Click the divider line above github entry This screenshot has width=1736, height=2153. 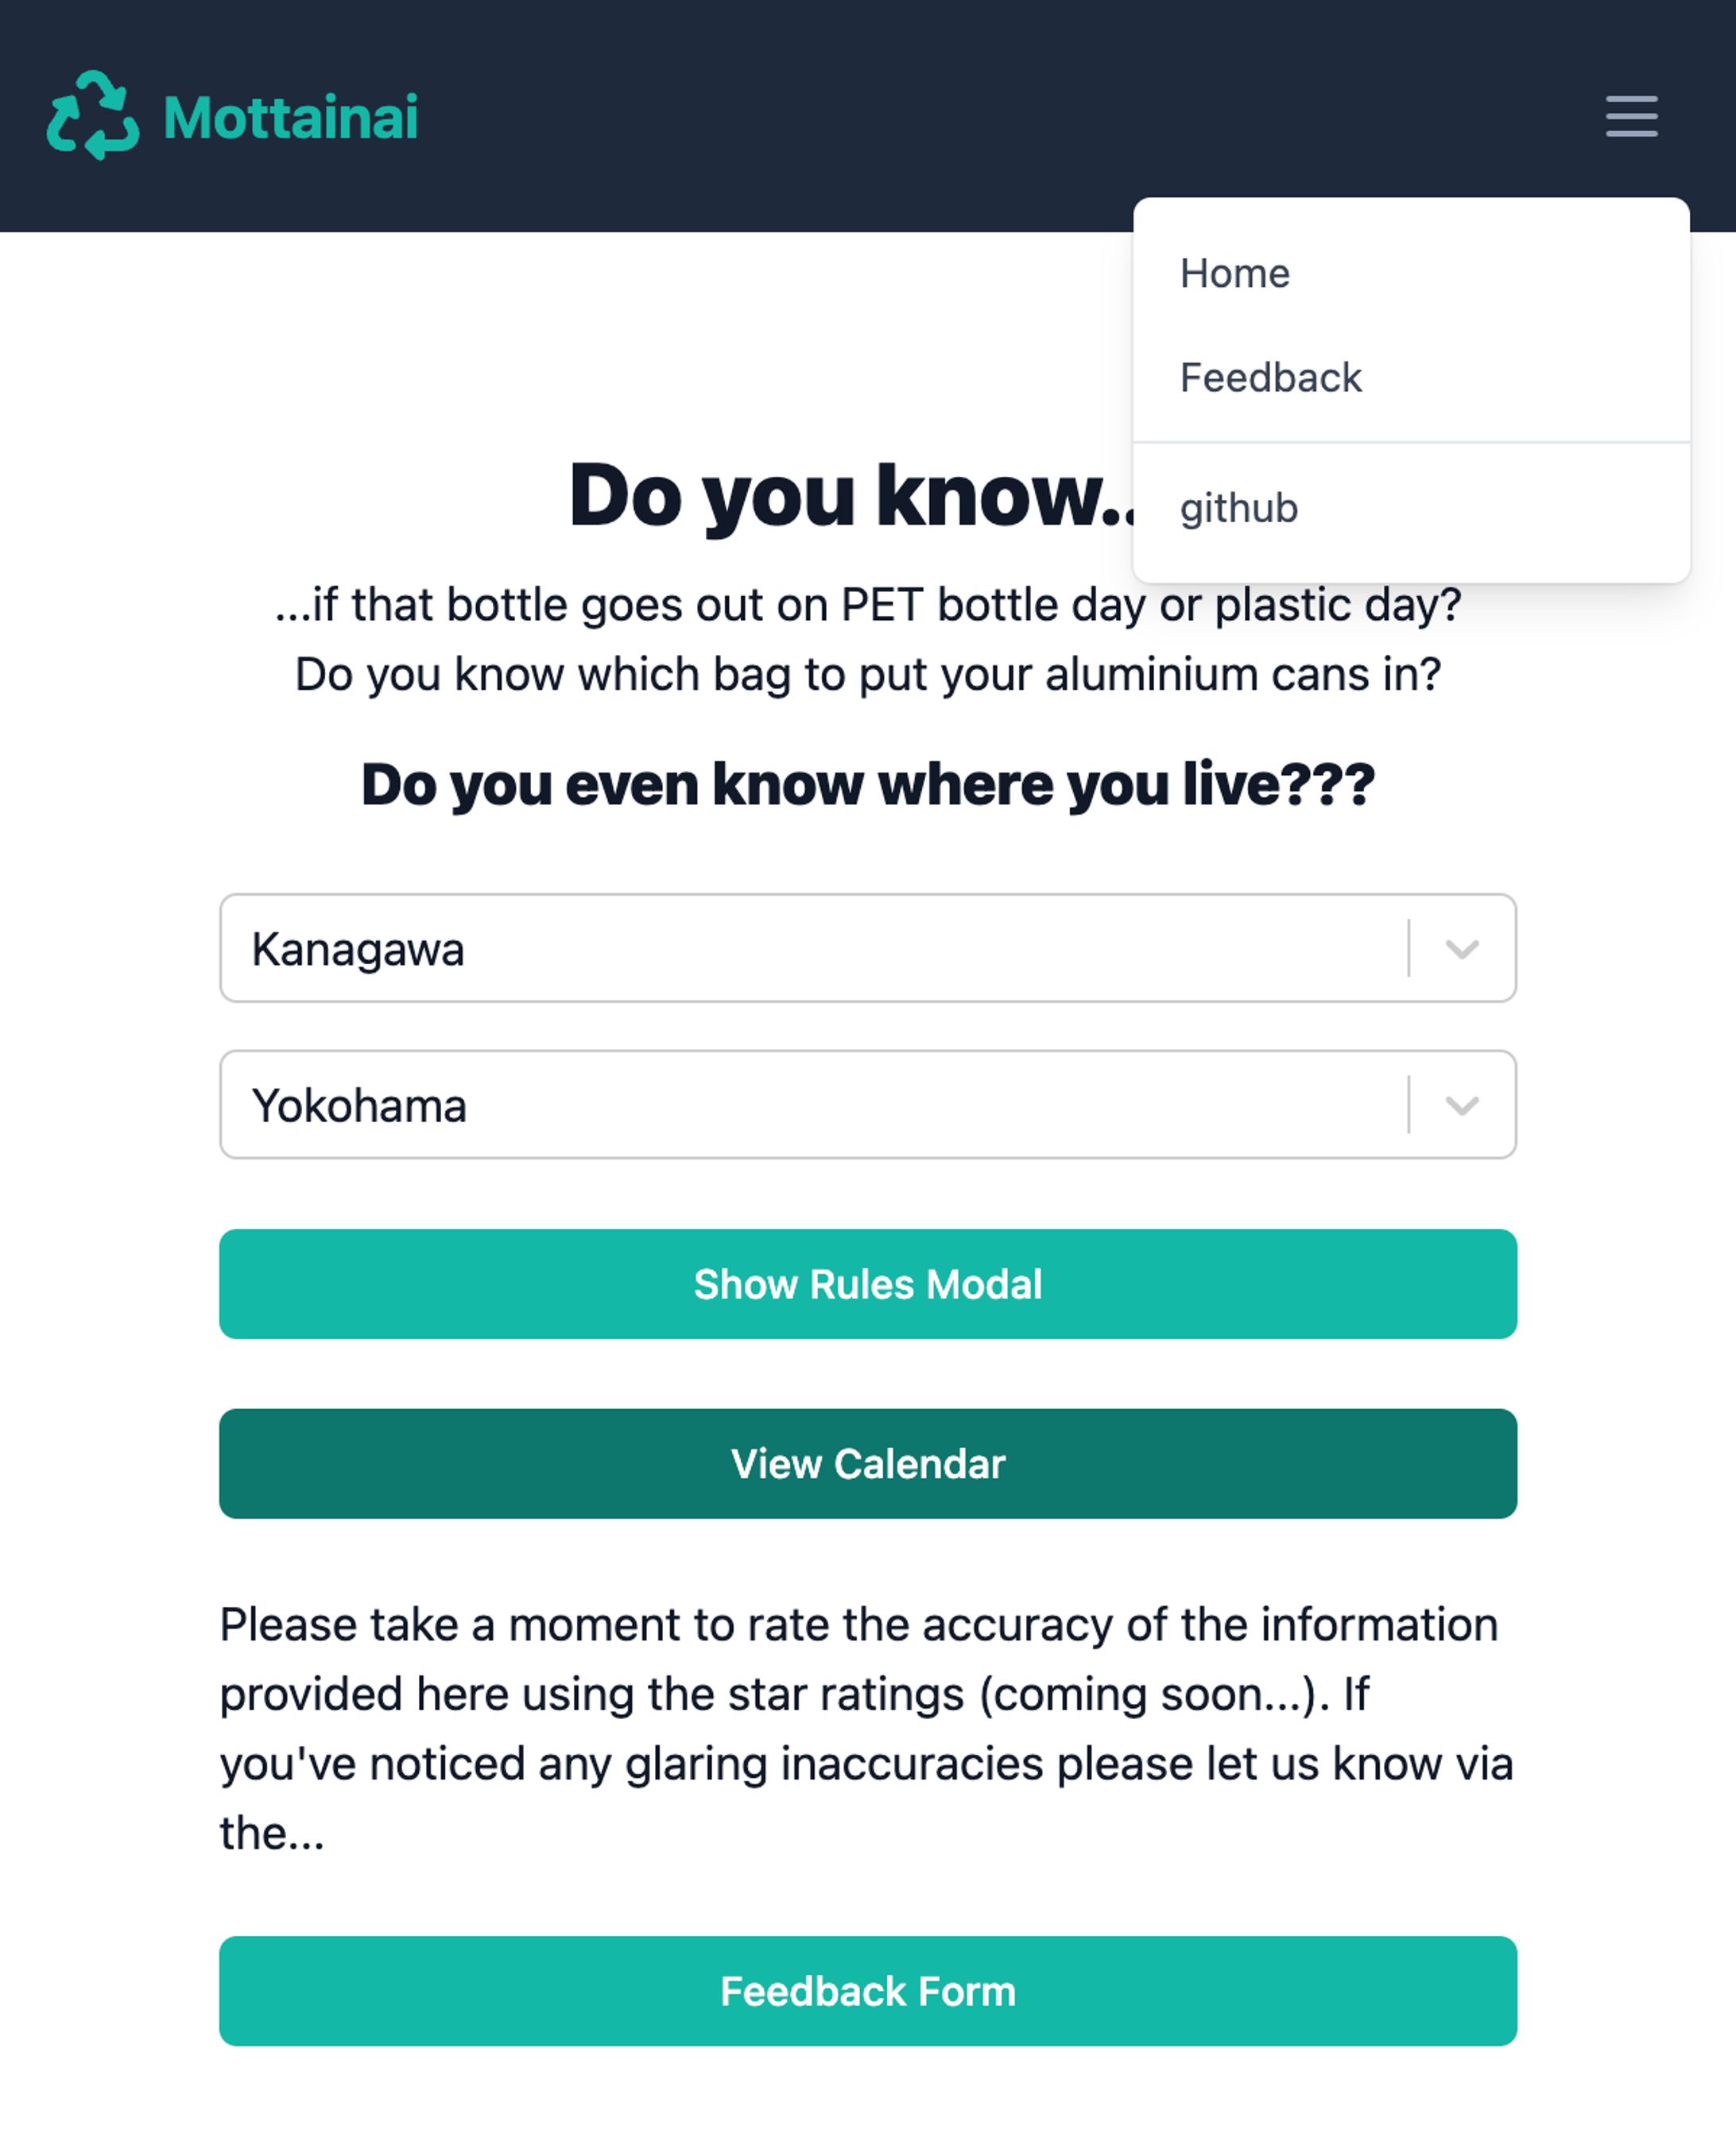click(x=1411, y=442)
